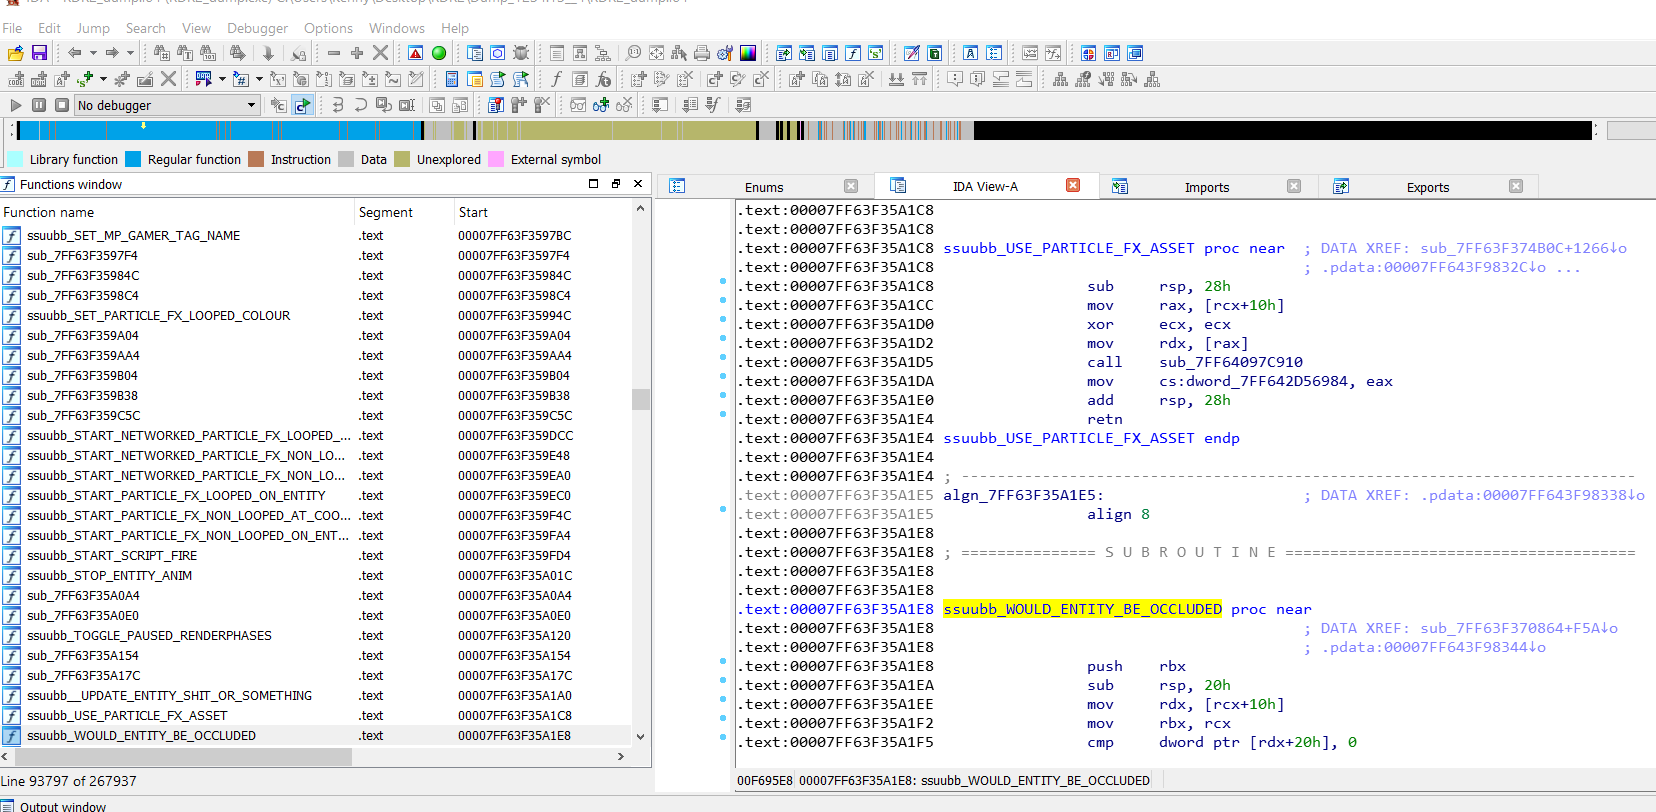Screen dimensions: 1656x812
Task: Expand the forward arrow history dropdown
Action: point(130,53)
